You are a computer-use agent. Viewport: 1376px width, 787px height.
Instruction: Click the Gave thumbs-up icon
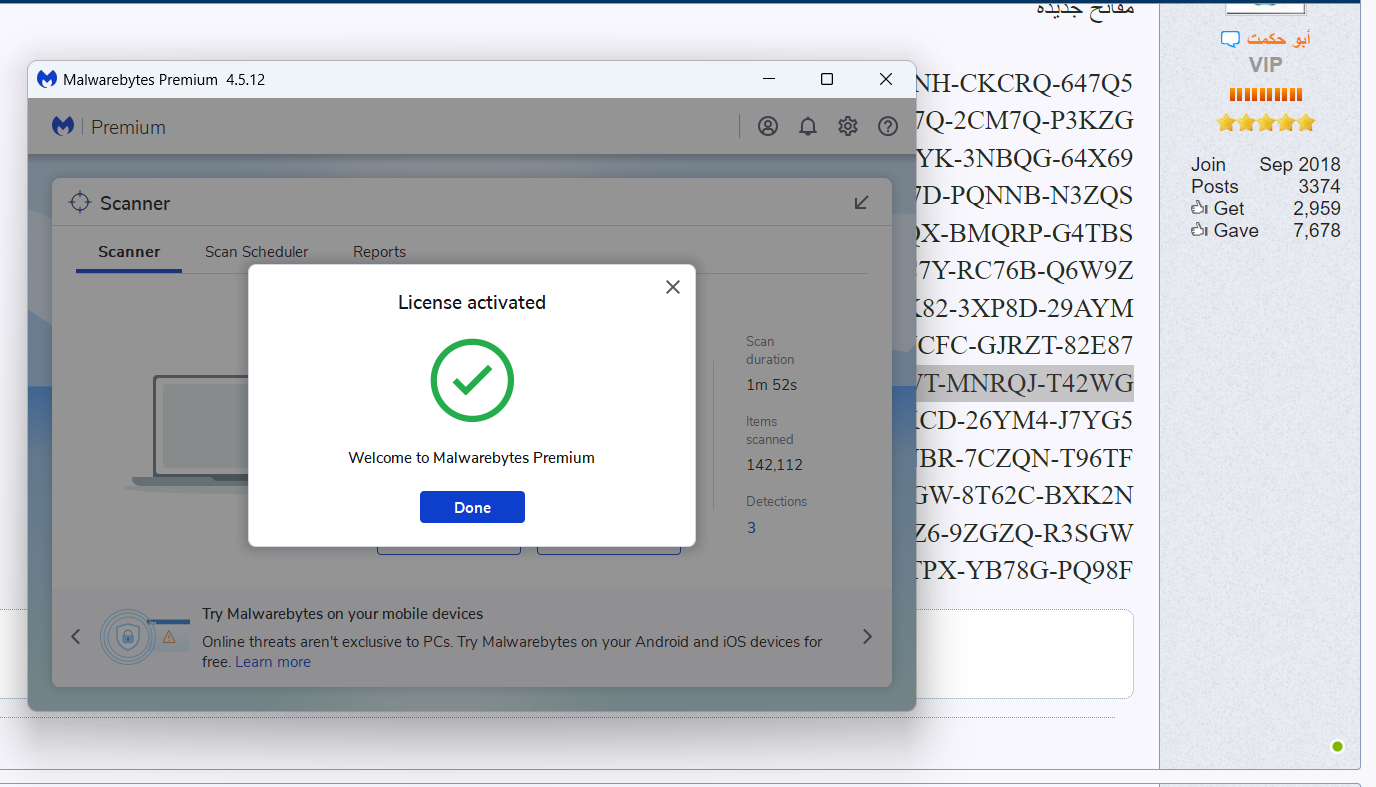tap(1200, 230)
